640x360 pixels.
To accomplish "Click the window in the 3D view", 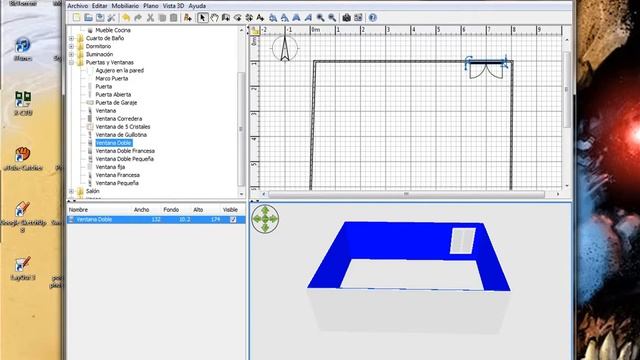I will (x=463, y=241).
